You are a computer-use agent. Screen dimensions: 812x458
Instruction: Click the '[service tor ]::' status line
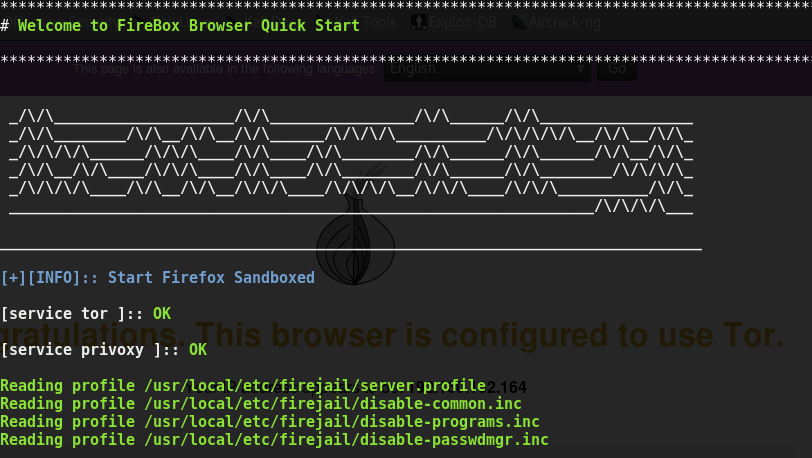[x=71, y=314]
